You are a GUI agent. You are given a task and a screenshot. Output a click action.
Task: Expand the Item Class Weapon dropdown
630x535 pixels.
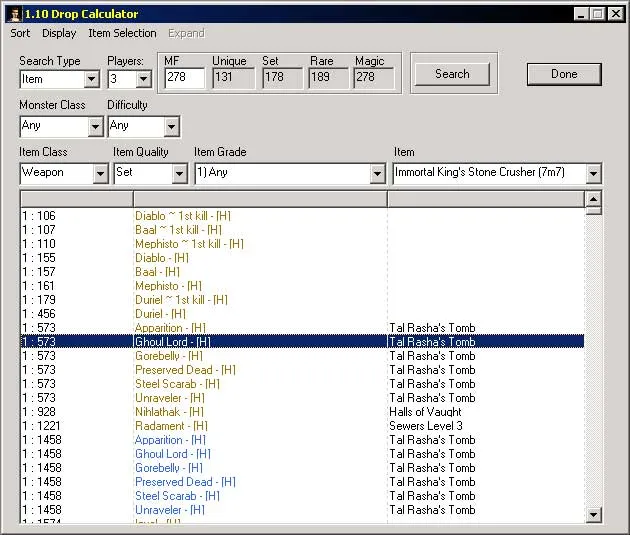[100, 173]
